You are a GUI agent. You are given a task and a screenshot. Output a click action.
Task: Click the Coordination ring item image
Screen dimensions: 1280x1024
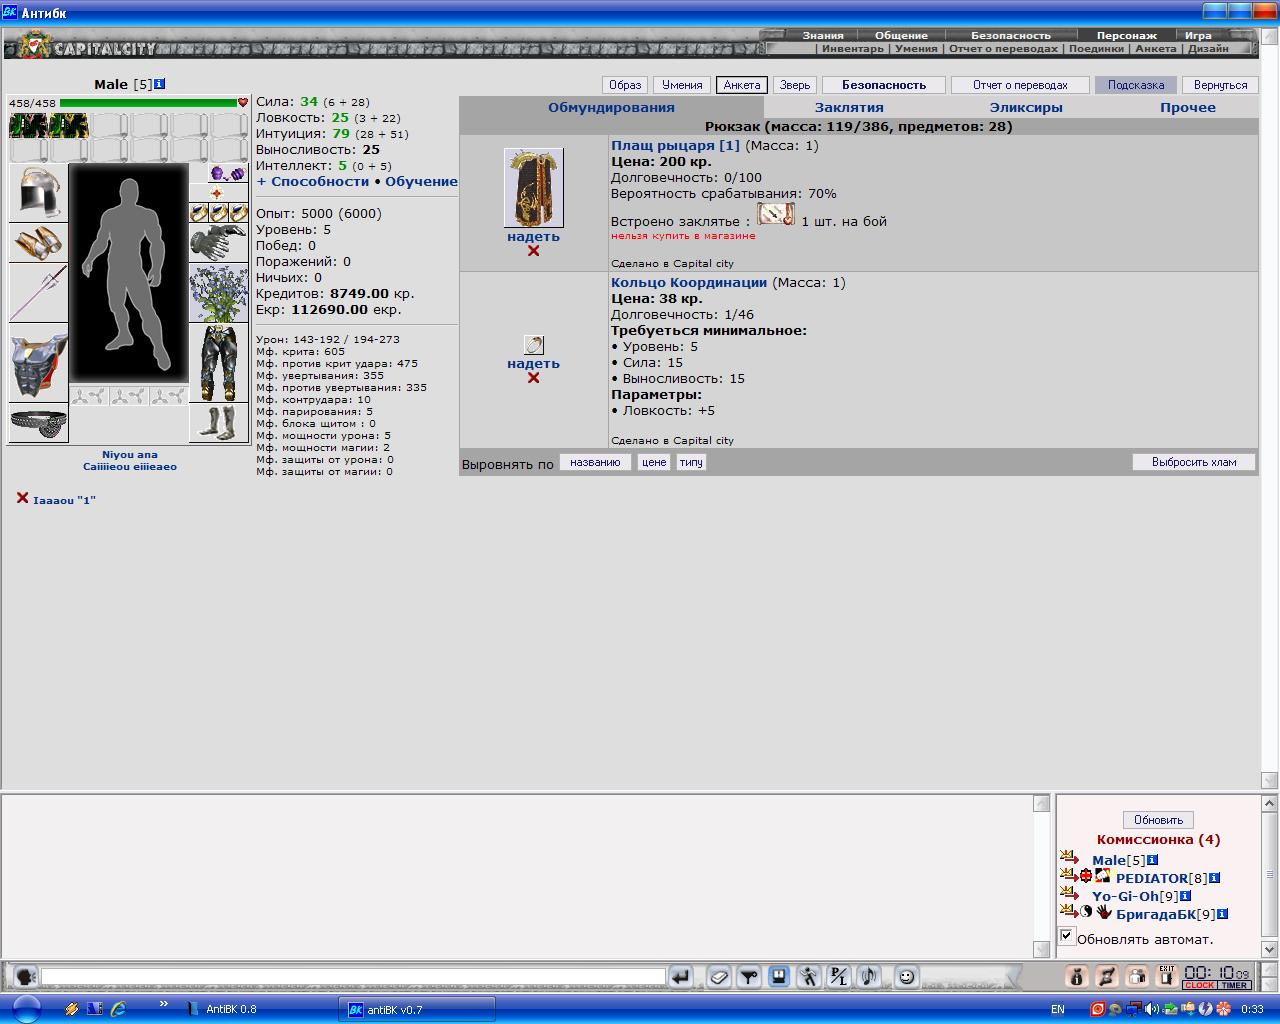[x=533, y=345]
